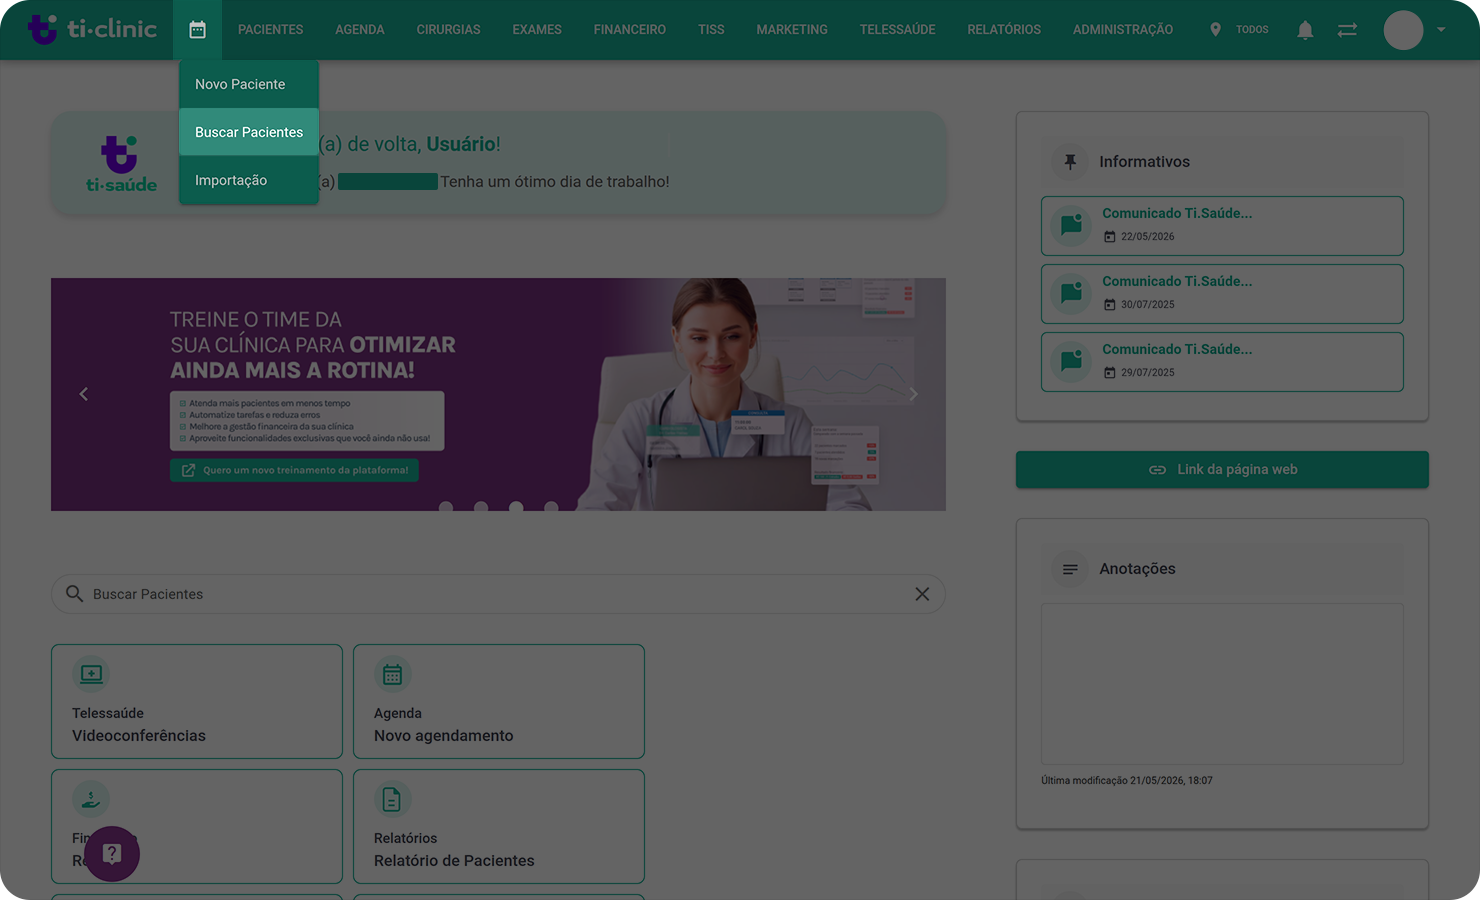Click the 'Tenha um ótimo dia de trabalho!' text
The width and height of the screenshot is (1480, 900).
(x=555, y=182)
